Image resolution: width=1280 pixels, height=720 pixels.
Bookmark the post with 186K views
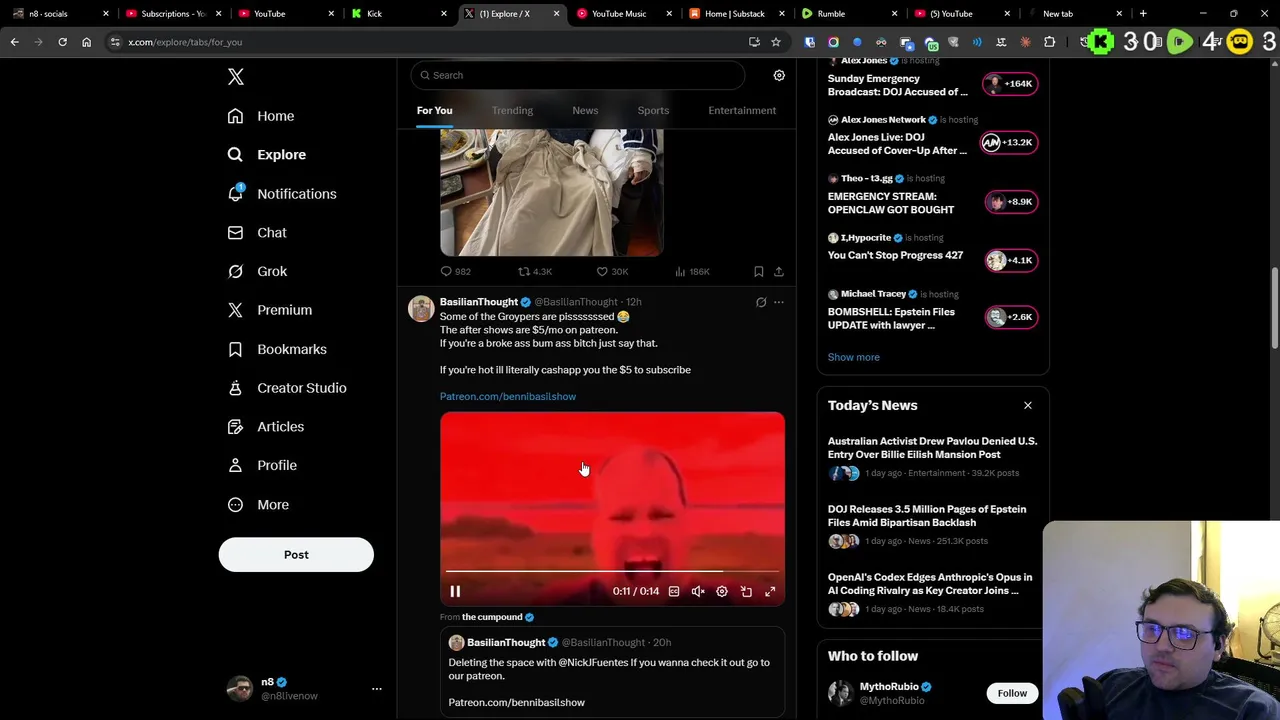click(x=759, y=271)
